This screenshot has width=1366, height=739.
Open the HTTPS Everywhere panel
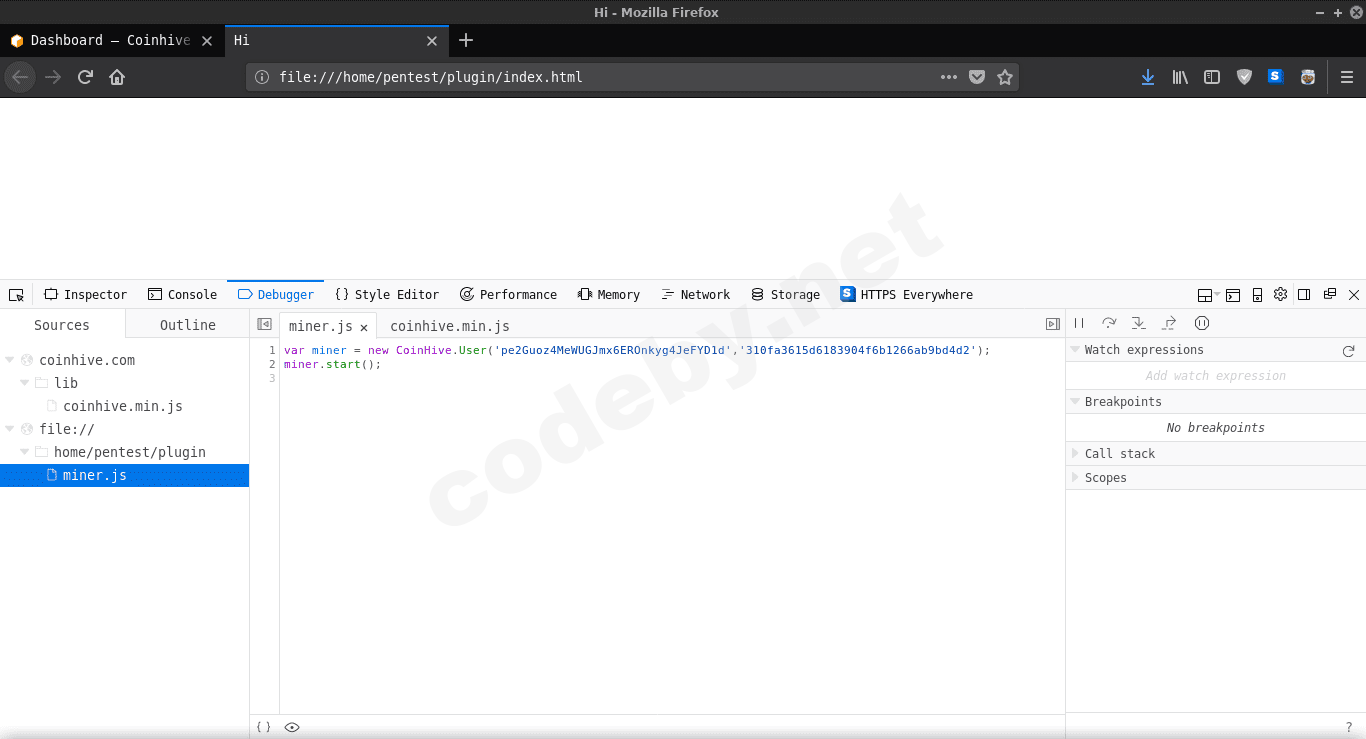pyautogui.click(x=907, y=295)
